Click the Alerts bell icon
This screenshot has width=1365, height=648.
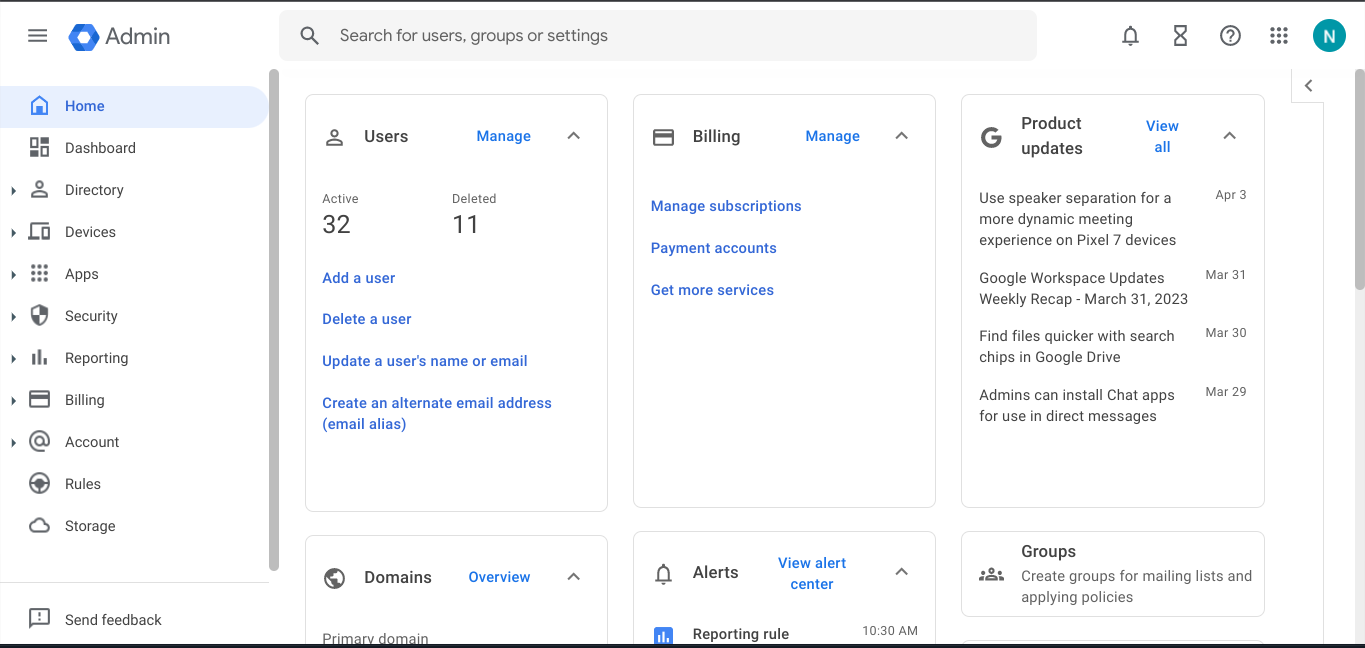[663, 574]
